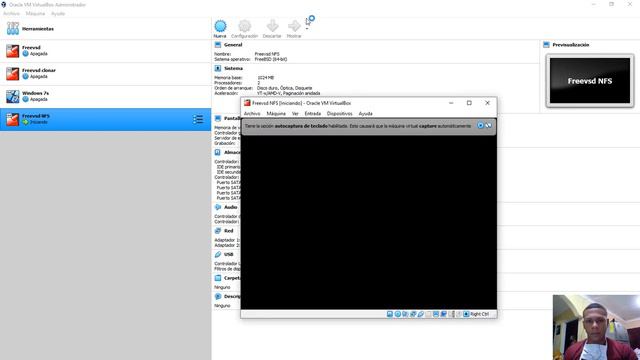Click the Audio section header

tap(231, 207)
